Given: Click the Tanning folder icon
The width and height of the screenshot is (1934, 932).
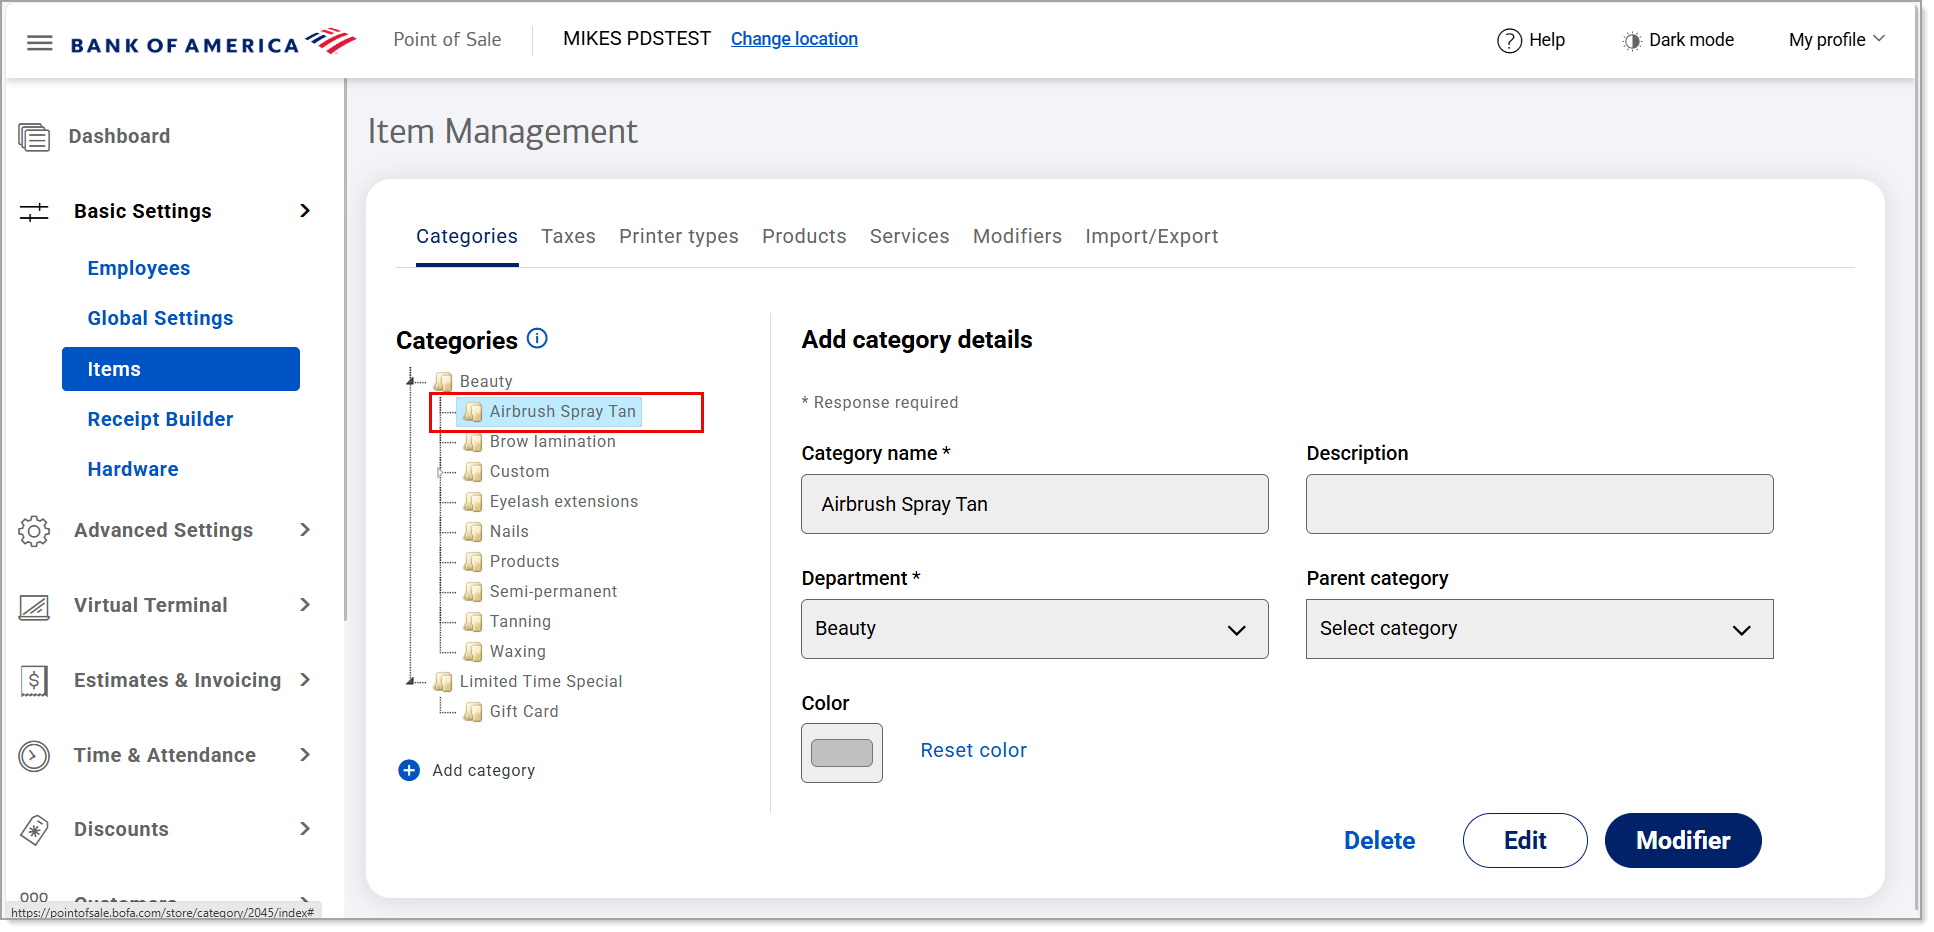Looking at the screenshot, I should click(x=473, y=622).
